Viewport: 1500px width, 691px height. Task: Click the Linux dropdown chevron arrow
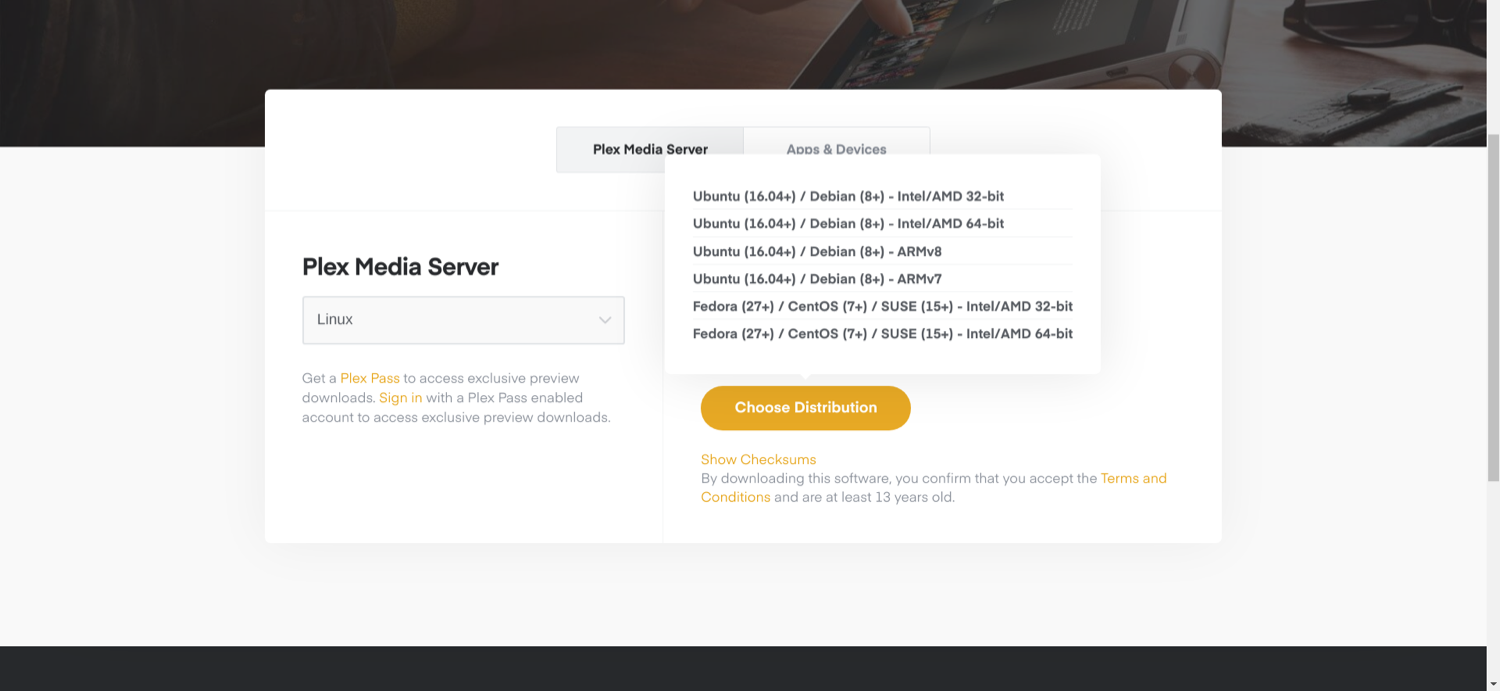[605, 320]
